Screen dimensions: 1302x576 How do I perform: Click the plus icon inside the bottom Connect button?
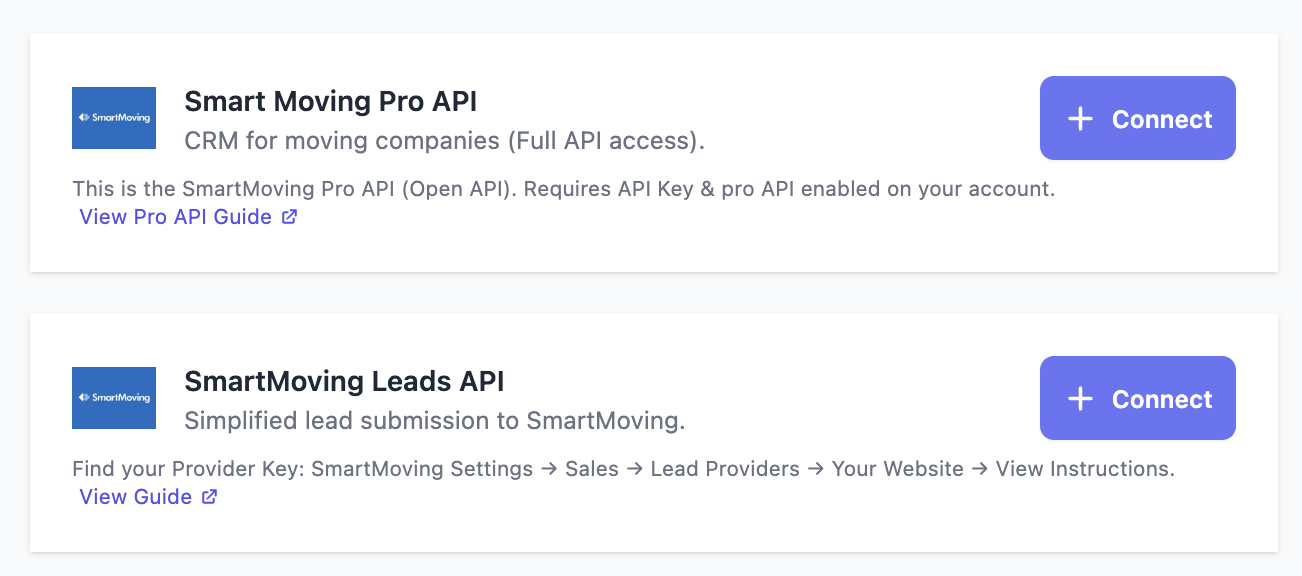(1080, 398)
